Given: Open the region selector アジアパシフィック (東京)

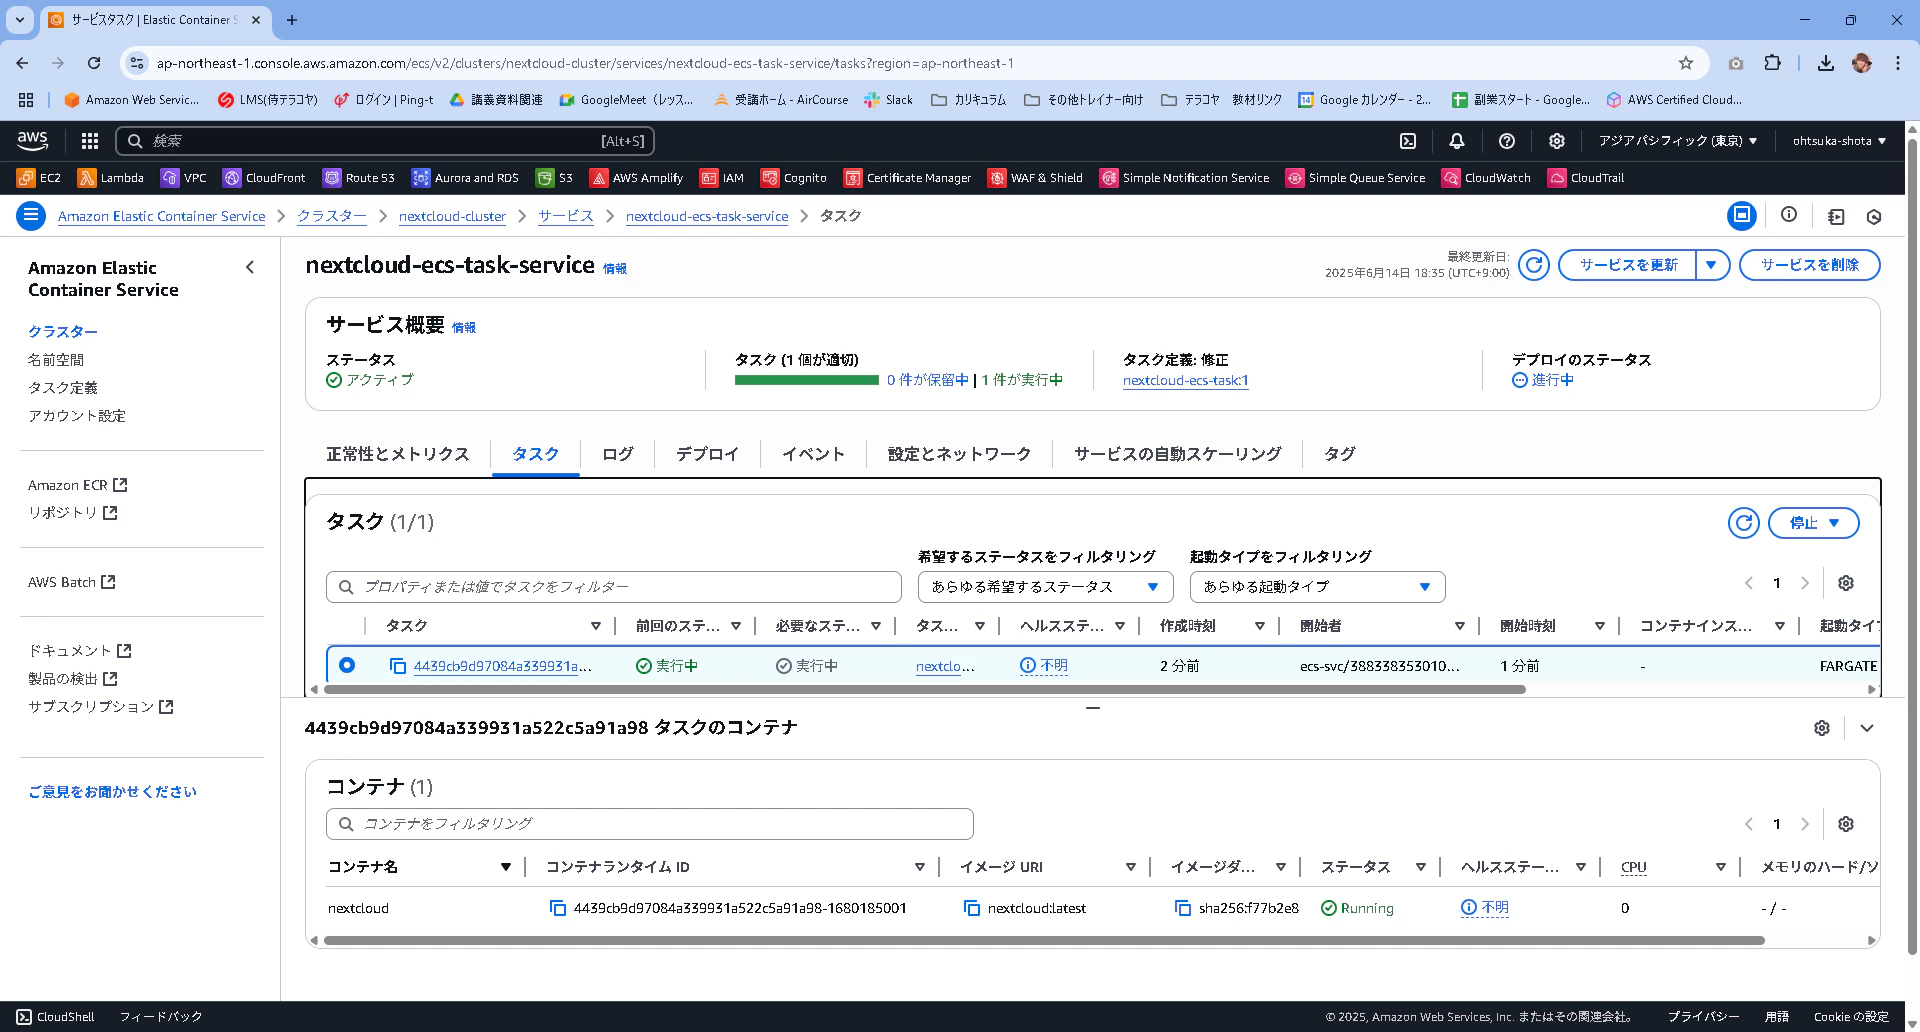Looking at the screenshot, I should [1677, 141].
